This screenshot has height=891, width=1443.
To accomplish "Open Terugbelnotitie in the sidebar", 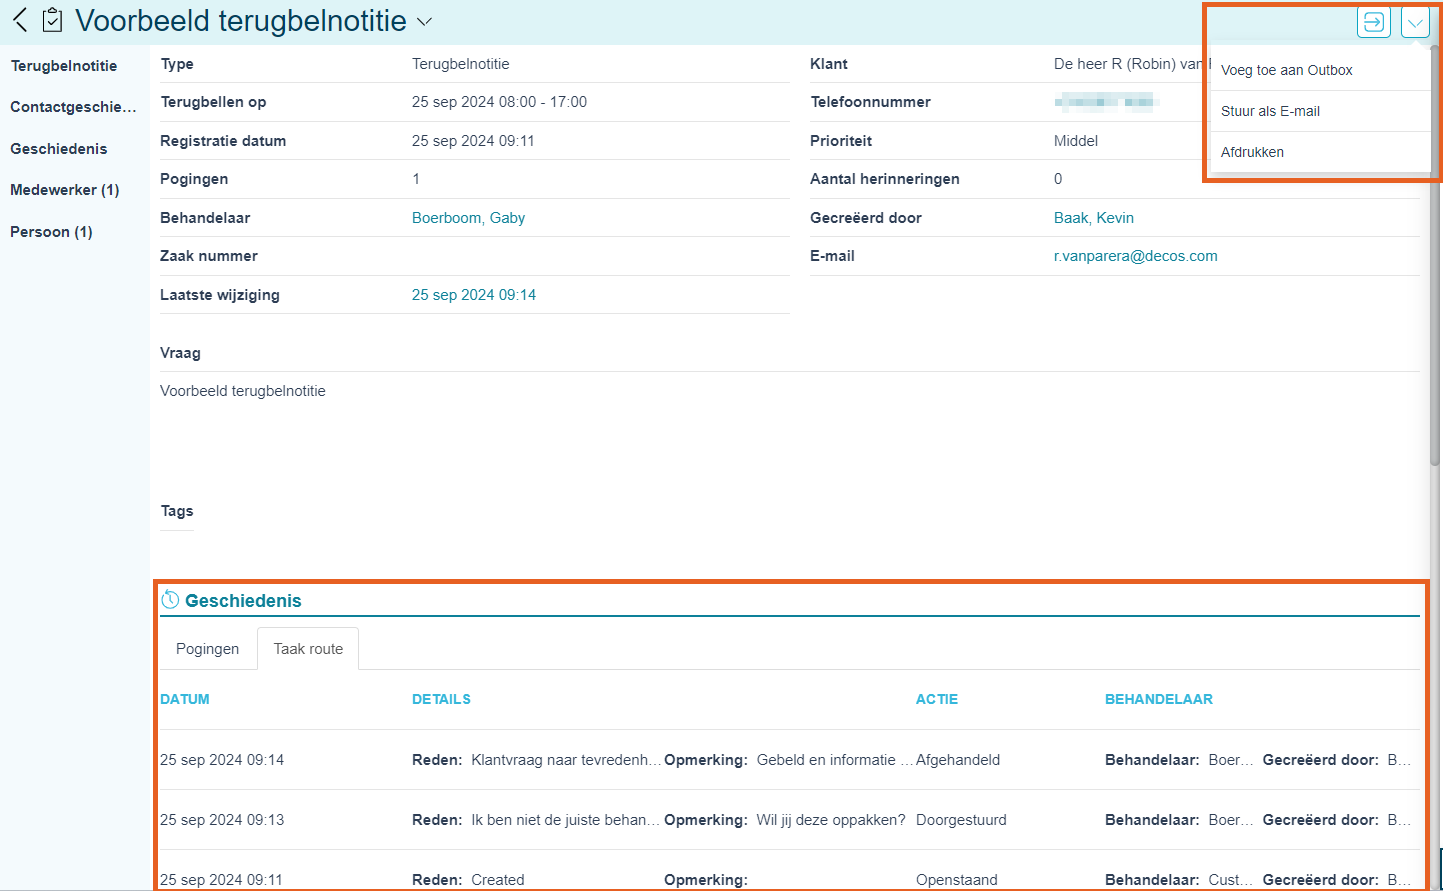I will point(64,66).
